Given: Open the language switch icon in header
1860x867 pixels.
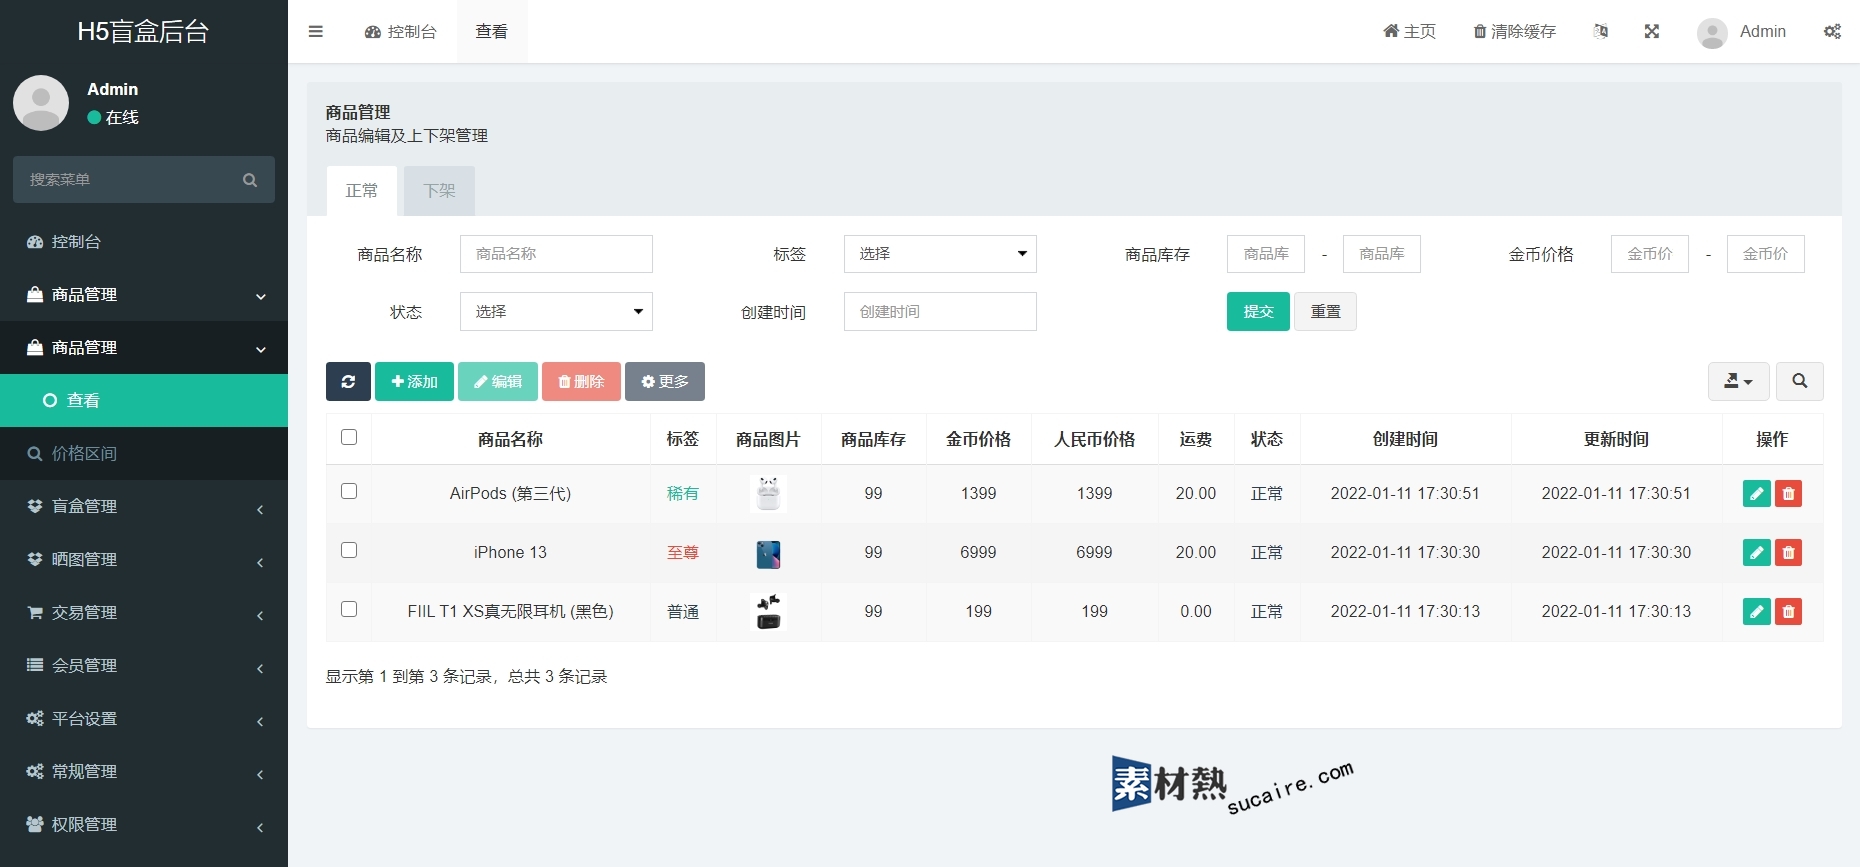Looking at the screenshot, I should coord(1600,31).
